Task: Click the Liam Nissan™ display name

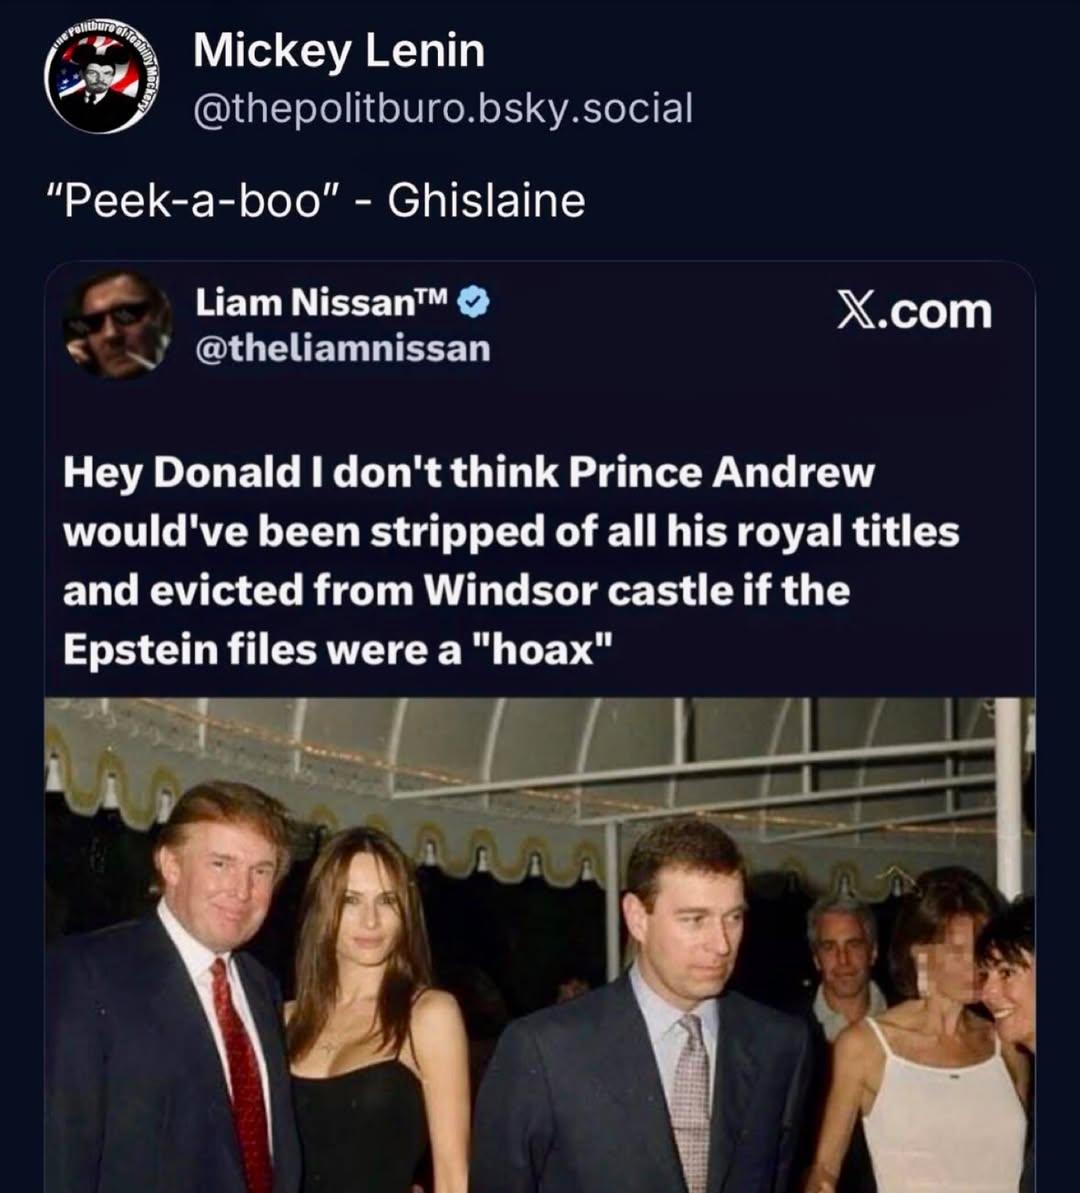Action: pos(322,301)
